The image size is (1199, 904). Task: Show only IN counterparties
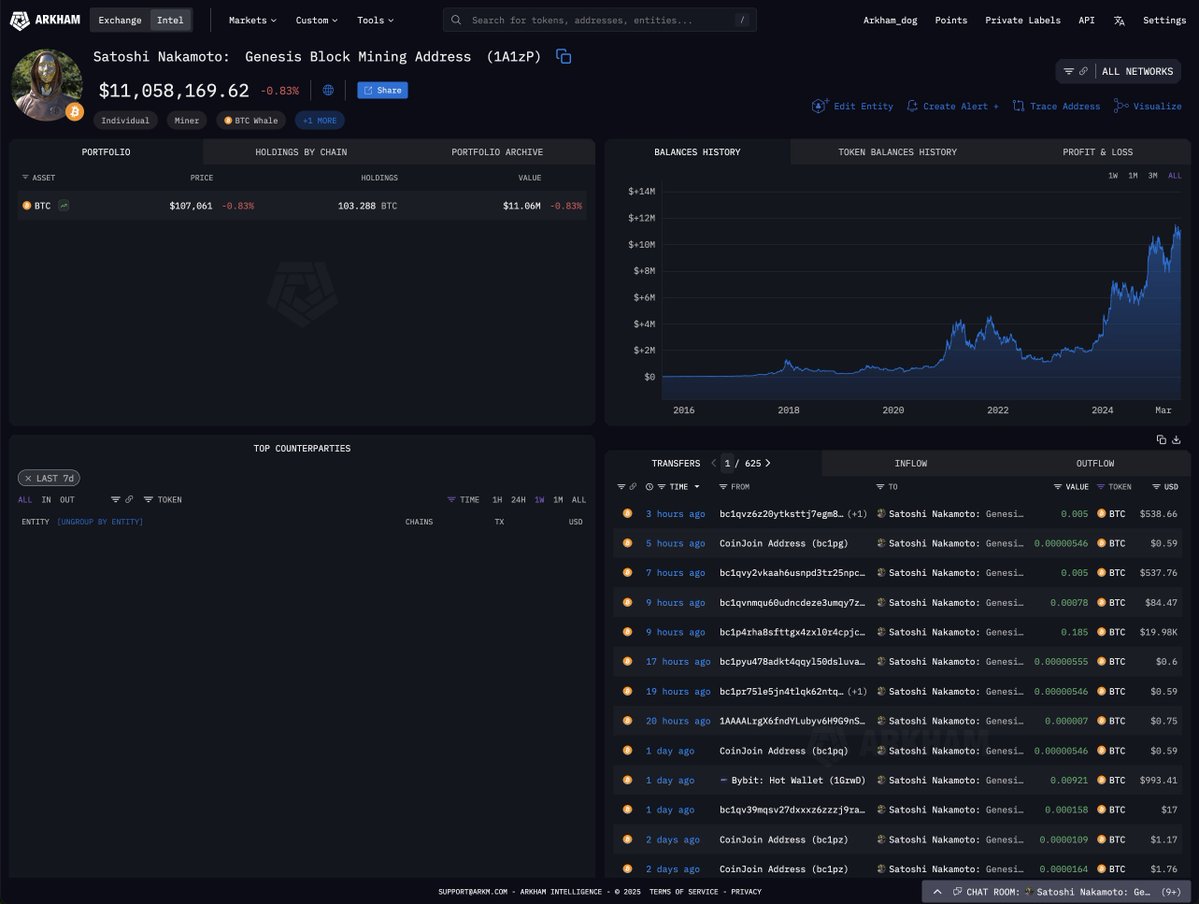(x=46, y=499)
